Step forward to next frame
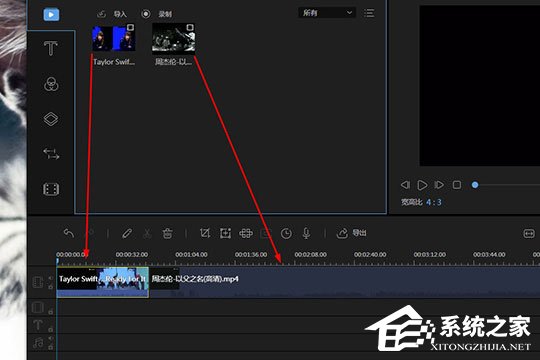This screenshot has width=540, height=360. (x=439, y=185)
